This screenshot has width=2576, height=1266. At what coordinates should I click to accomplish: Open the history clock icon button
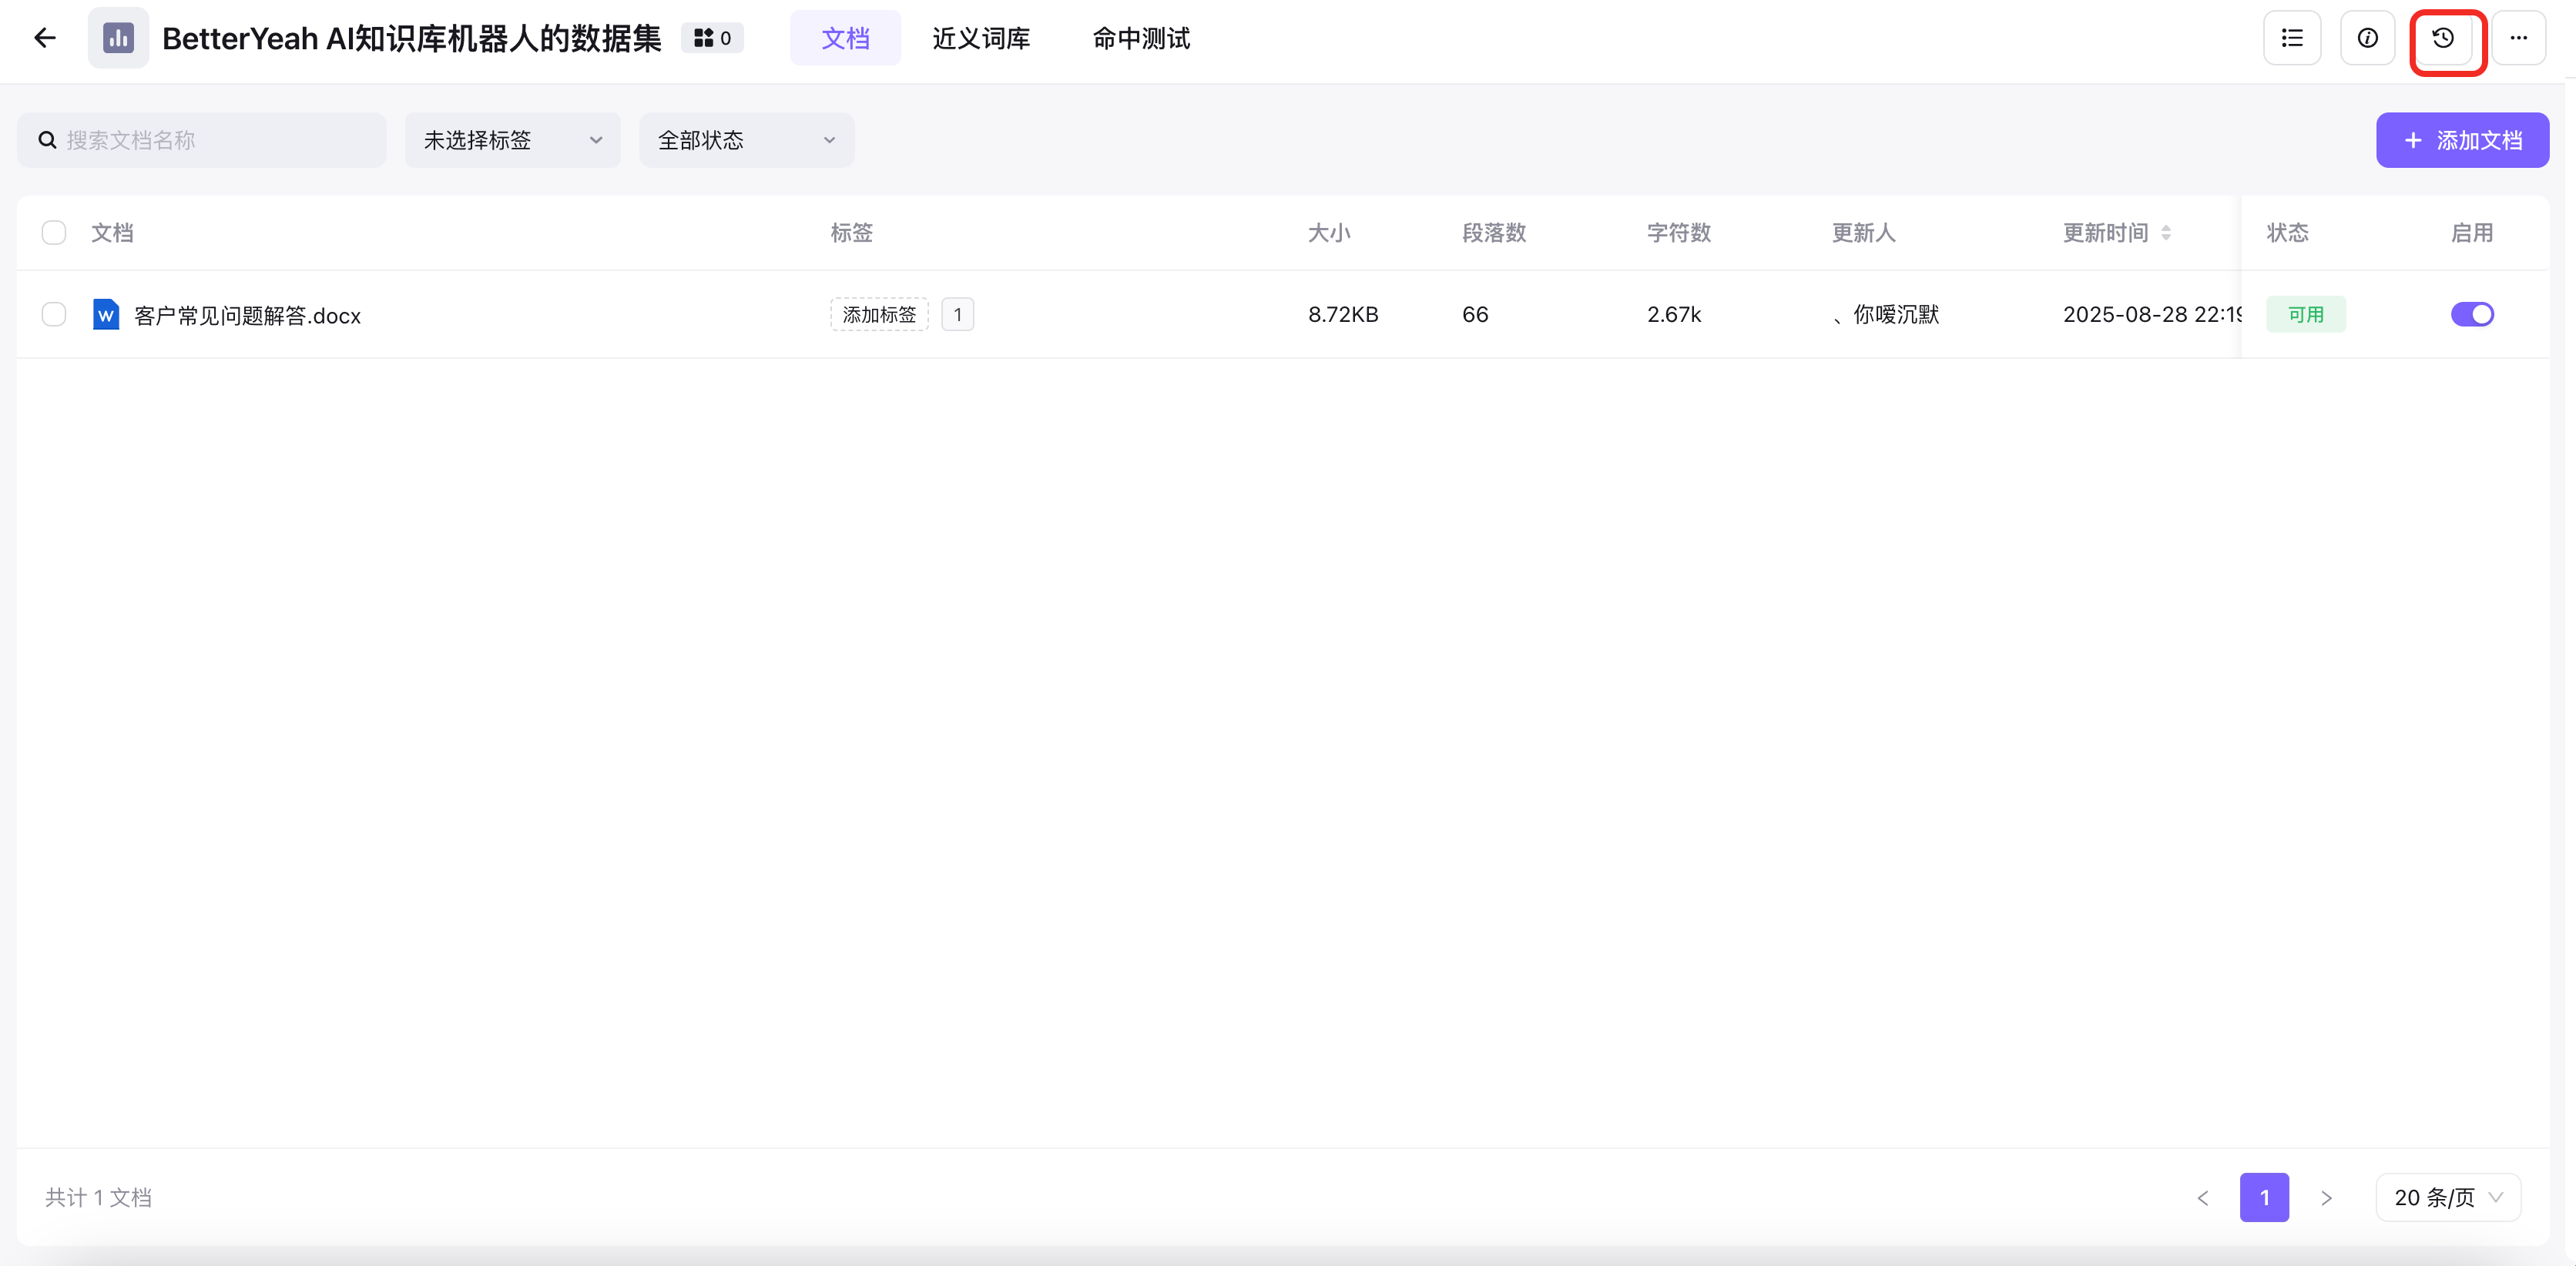[2443, 38]
